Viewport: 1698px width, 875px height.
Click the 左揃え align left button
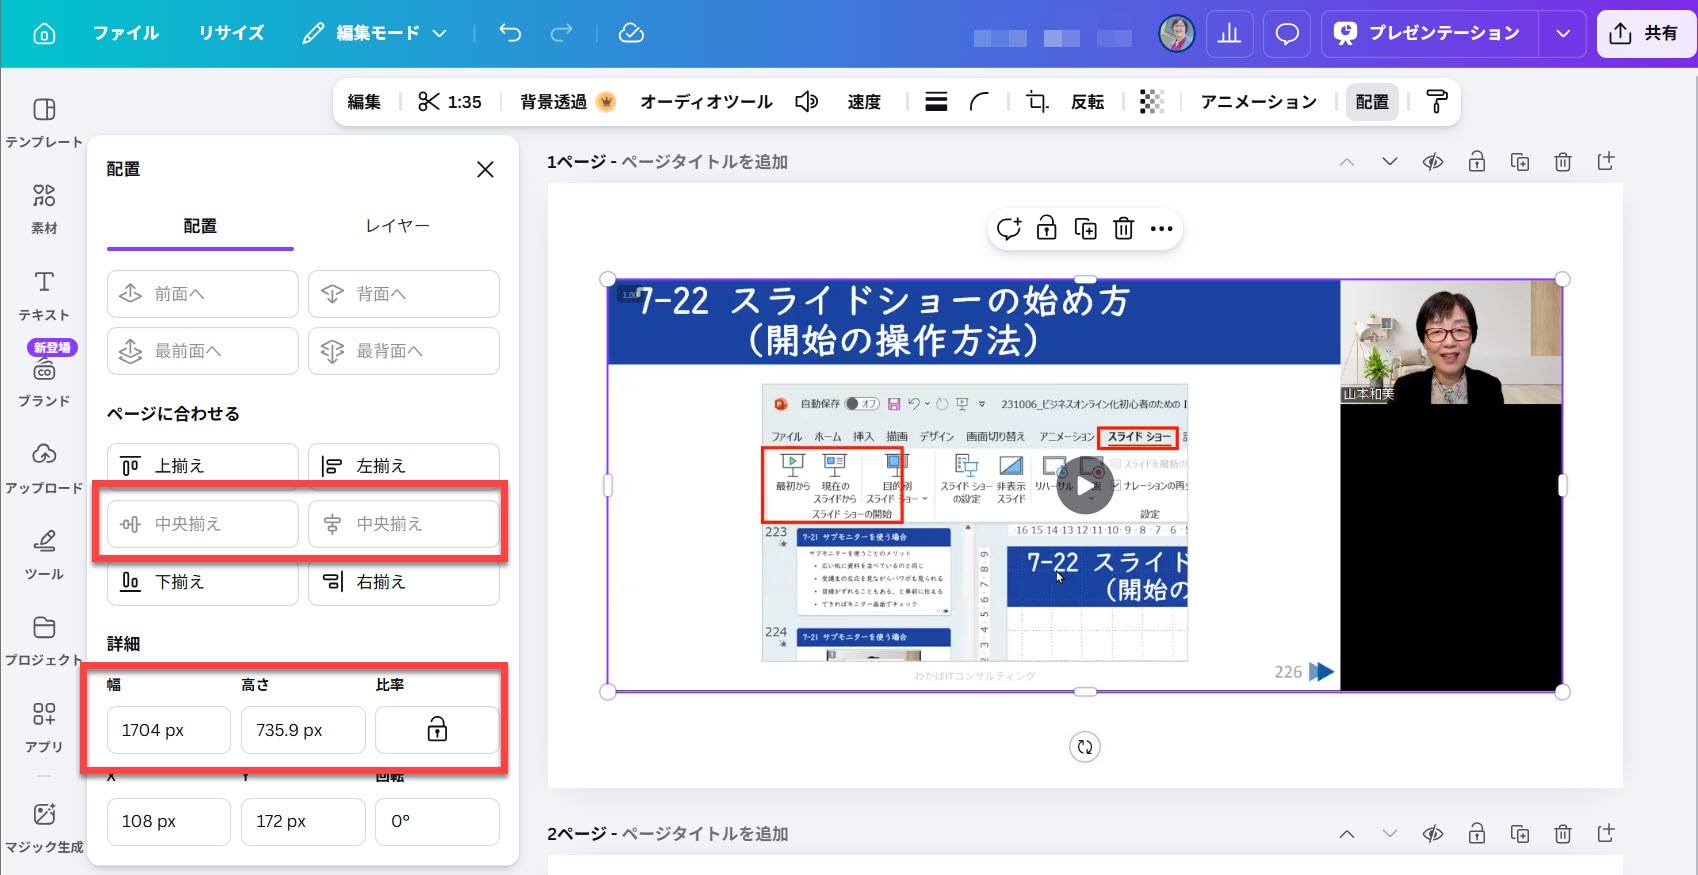(x=403, y=466)
